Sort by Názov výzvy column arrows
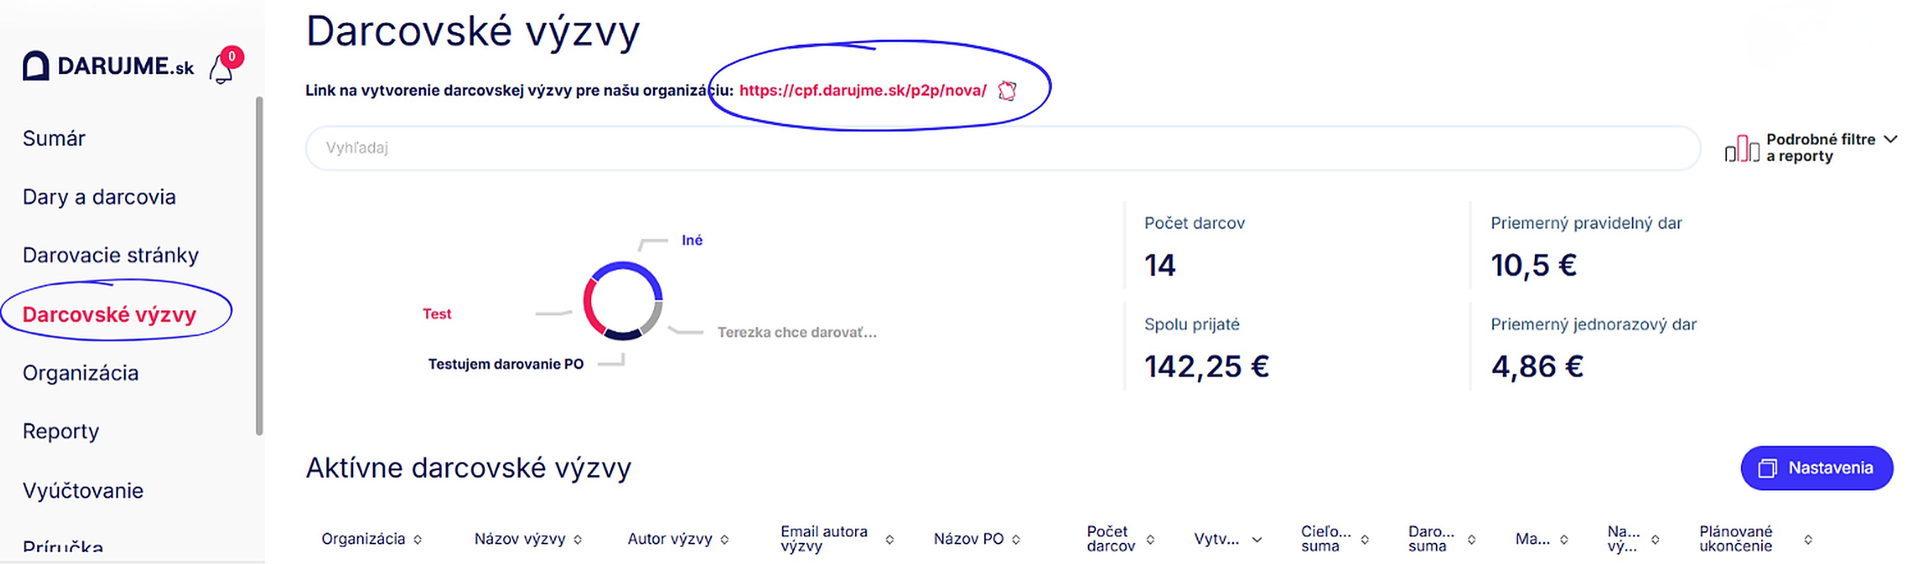 pyautogui.click(x=578, y=539)
